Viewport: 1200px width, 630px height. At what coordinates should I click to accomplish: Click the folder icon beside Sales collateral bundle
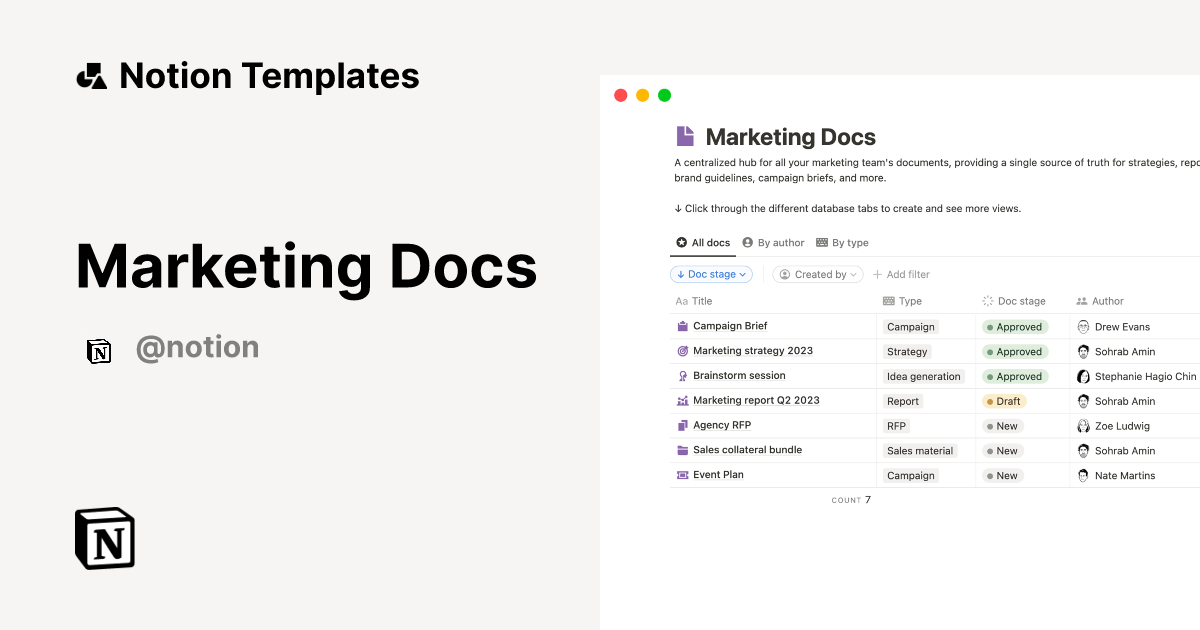click(x=684, y=450)
